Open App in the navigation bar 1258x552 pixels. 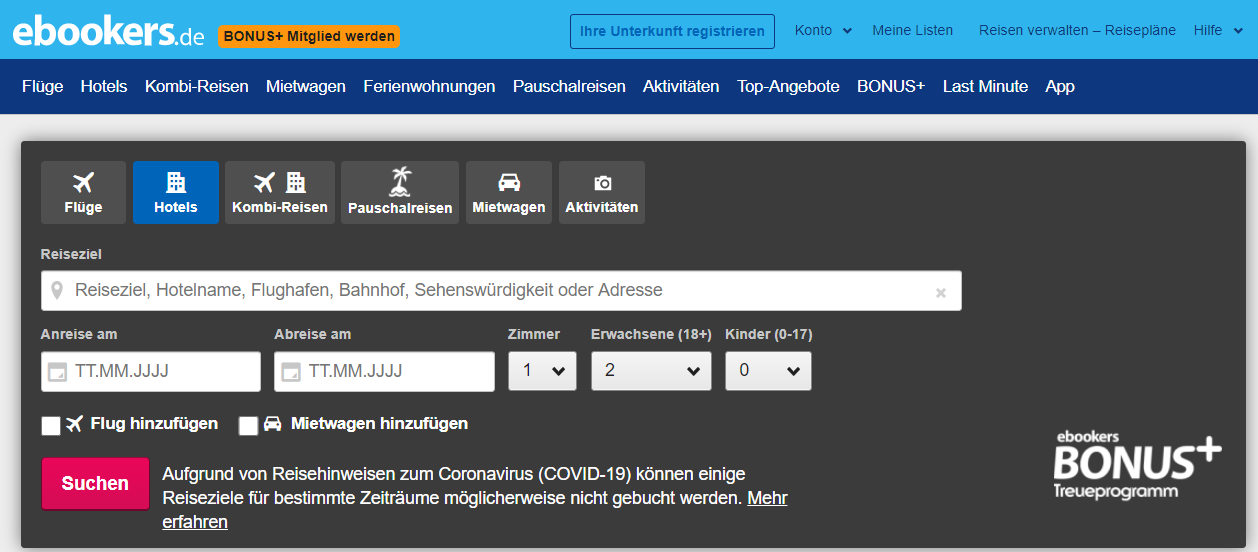1060,86
